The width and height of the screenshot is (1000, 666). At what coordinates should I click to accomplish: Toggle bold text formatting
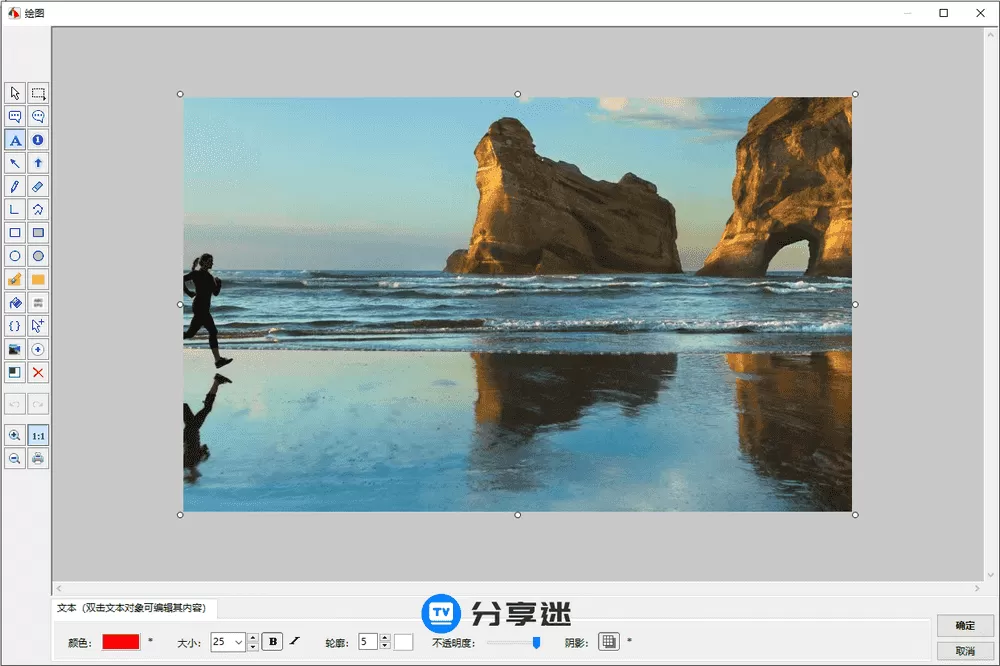pos(272,641)
